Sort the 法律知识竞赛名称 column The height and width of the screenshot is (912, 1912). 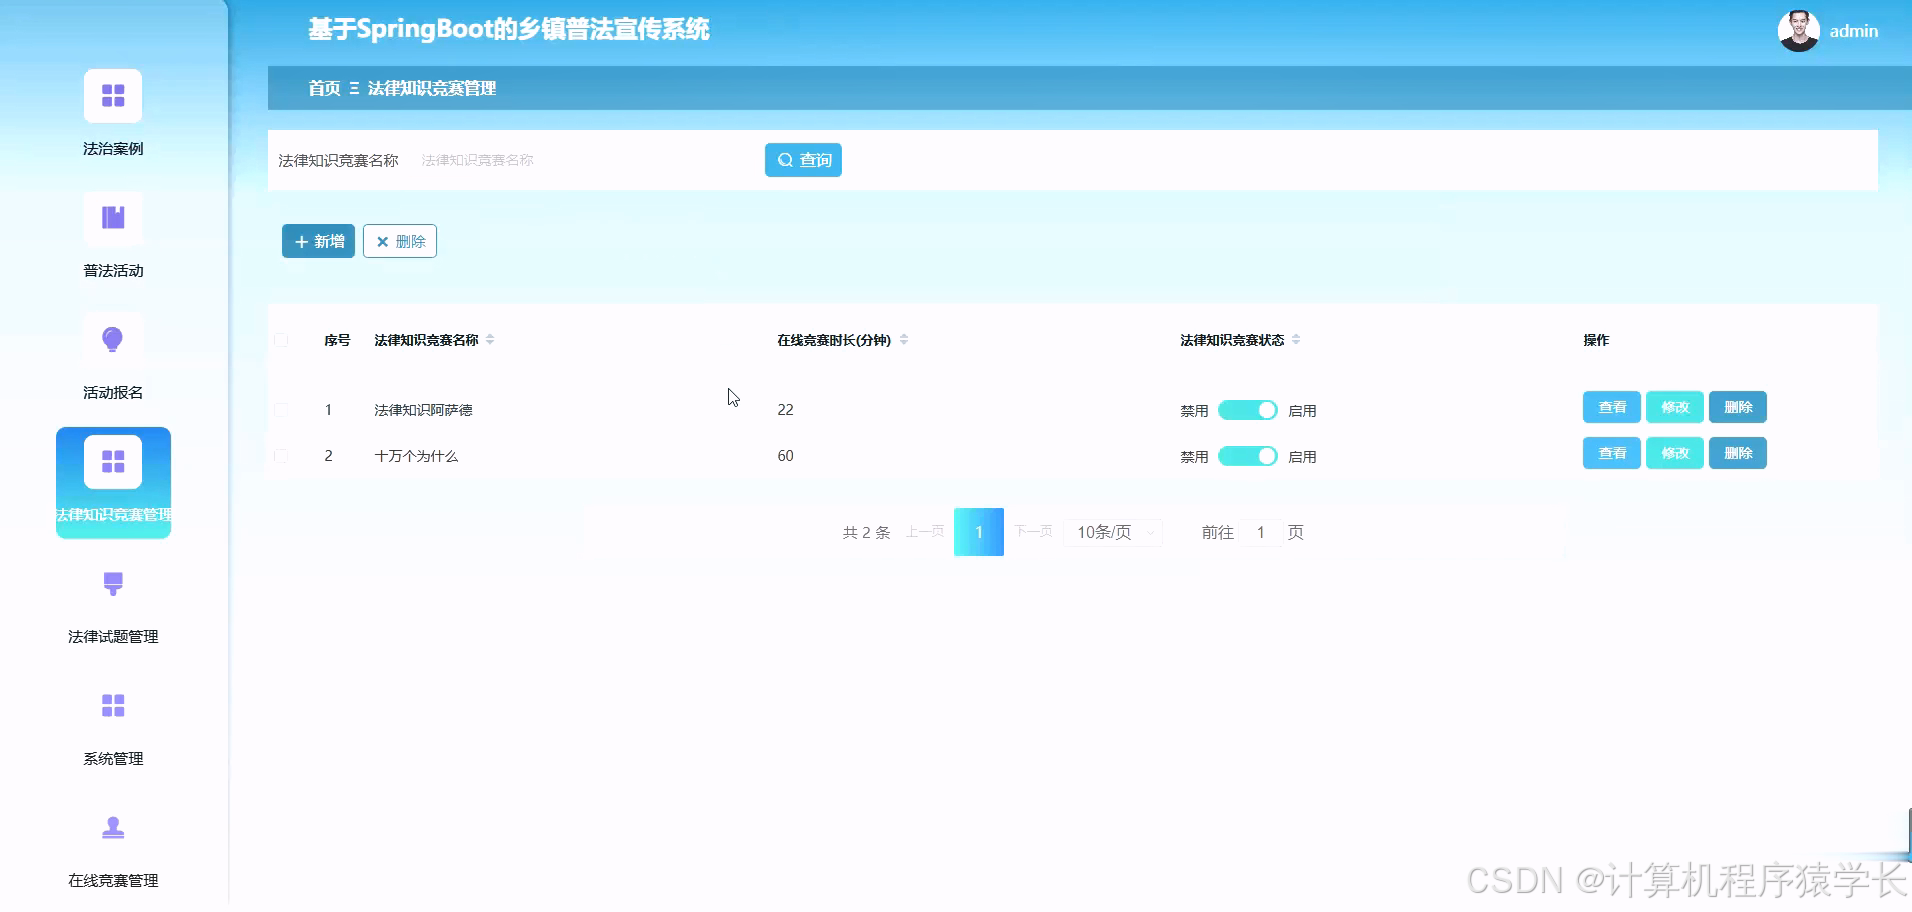pos(490,339)
